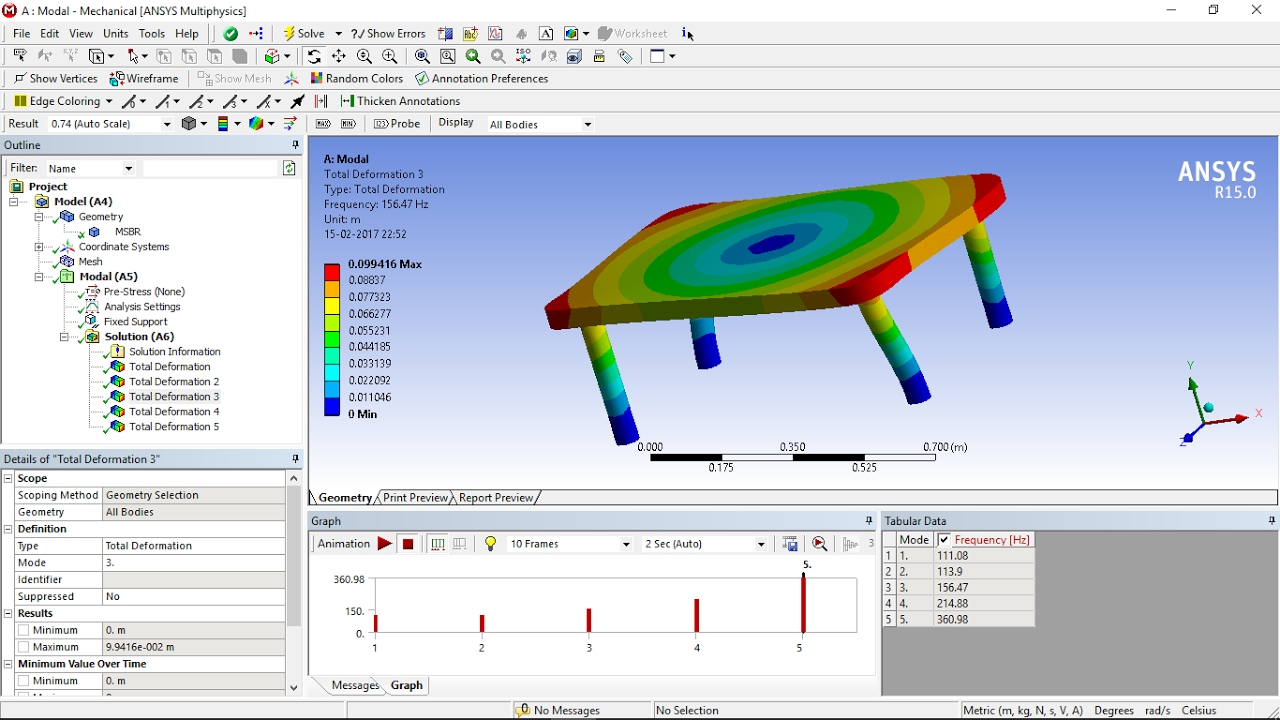Select the Pan view tool

coord(339,57)
